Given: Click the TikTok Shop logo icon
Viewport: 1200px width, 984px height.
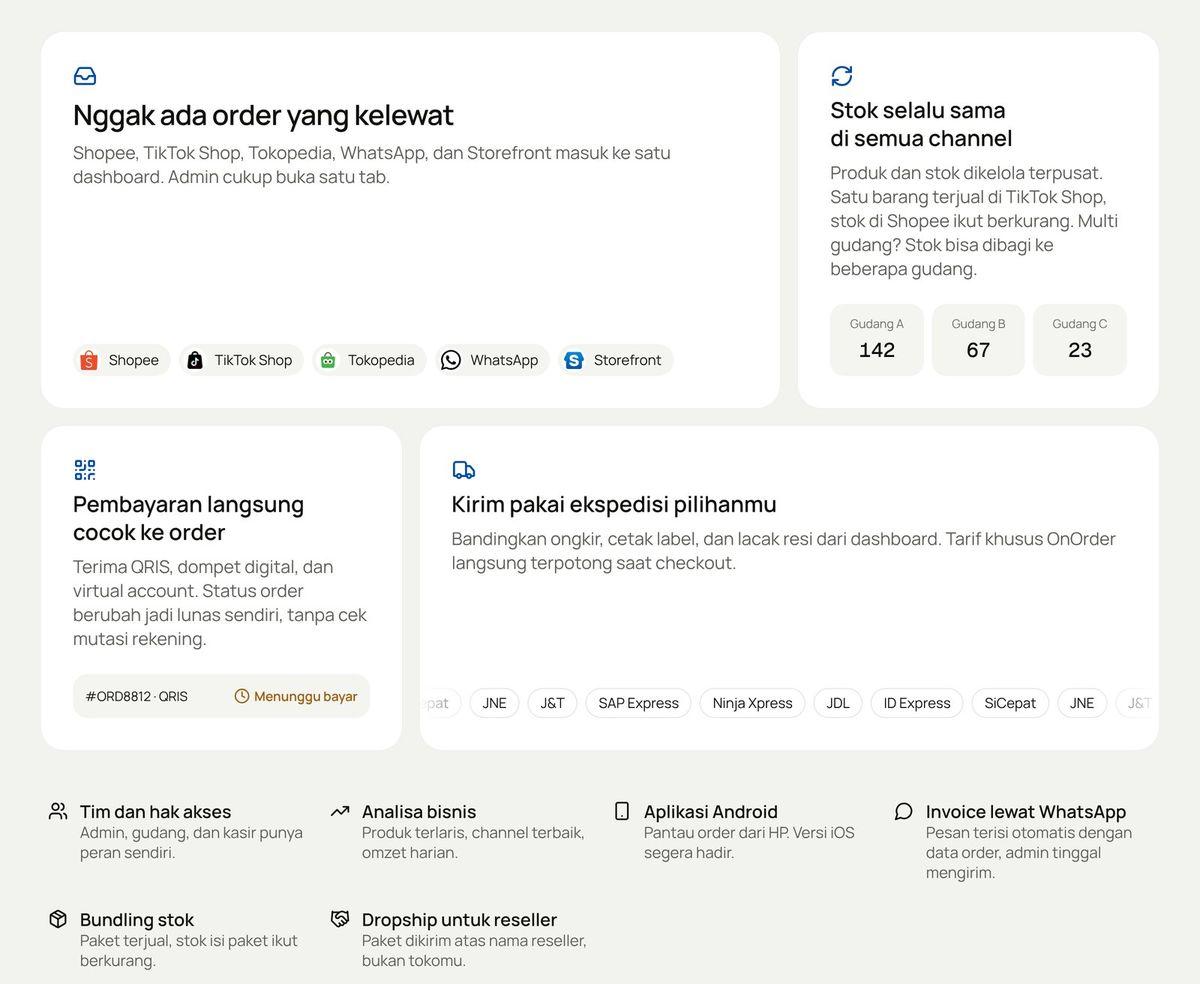Looking at the screenshot, I should point(195,360).
